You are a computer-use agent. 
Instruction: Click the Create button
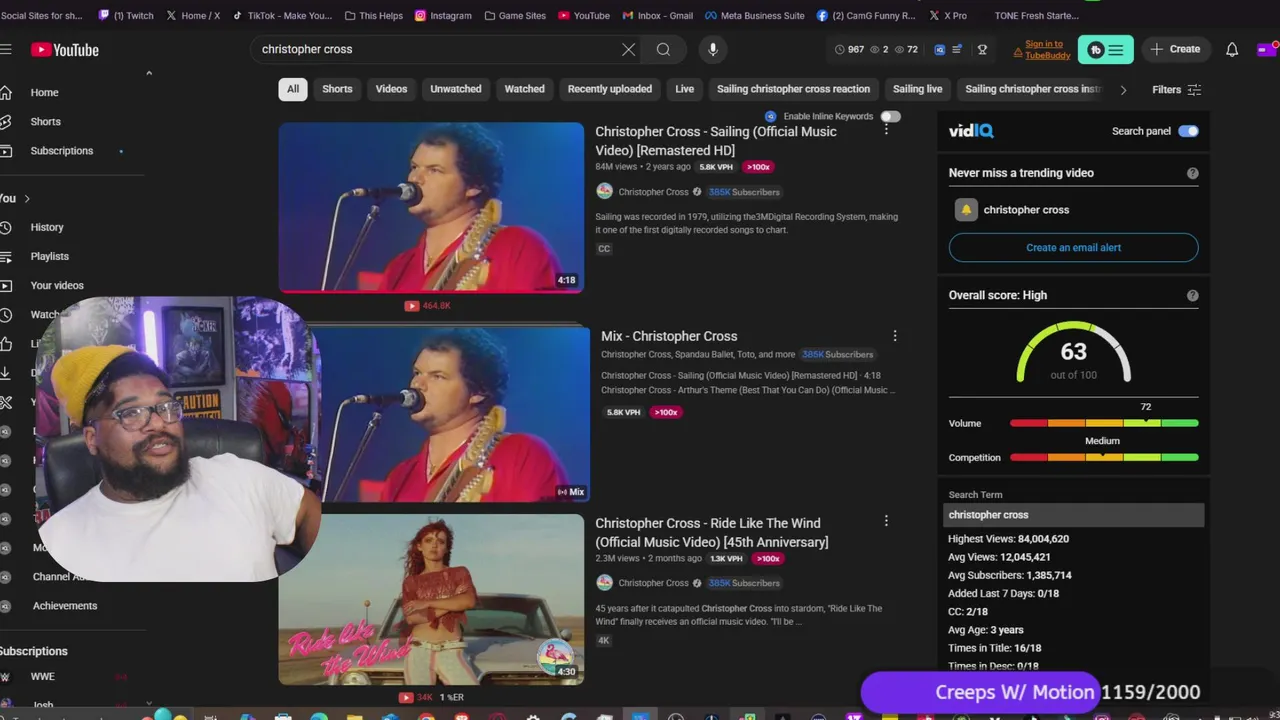1175,49
